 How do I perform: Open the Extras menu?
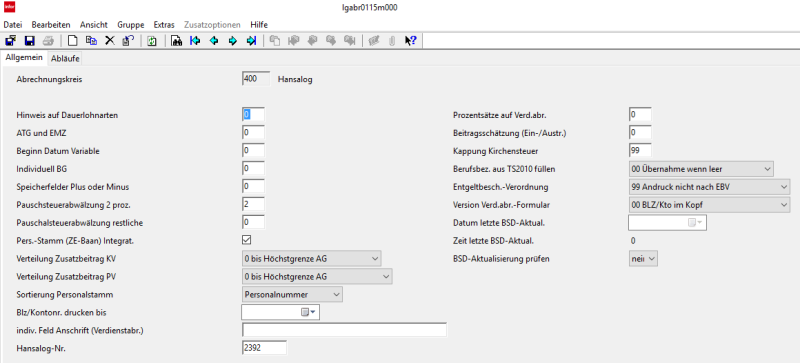(163, 25)
